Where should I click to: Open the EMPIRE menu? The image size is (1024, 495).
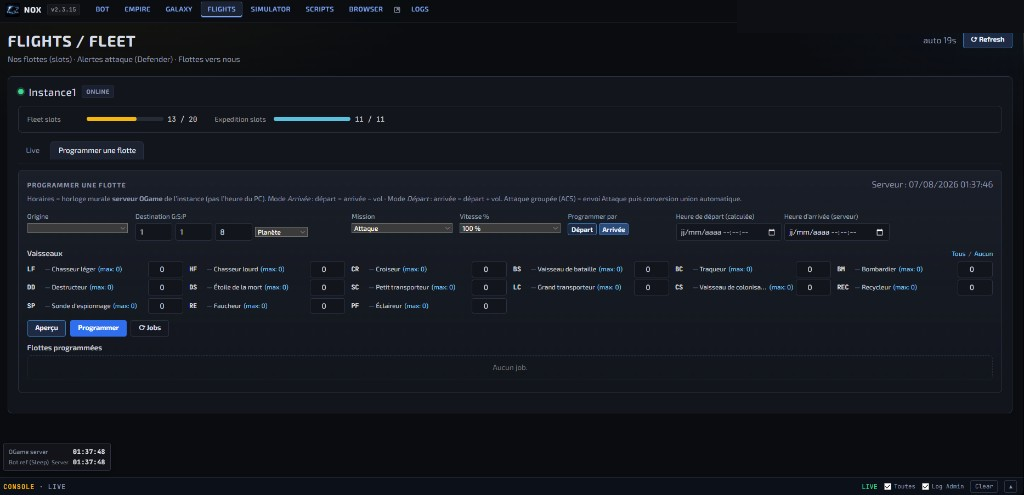coord(136,9)
